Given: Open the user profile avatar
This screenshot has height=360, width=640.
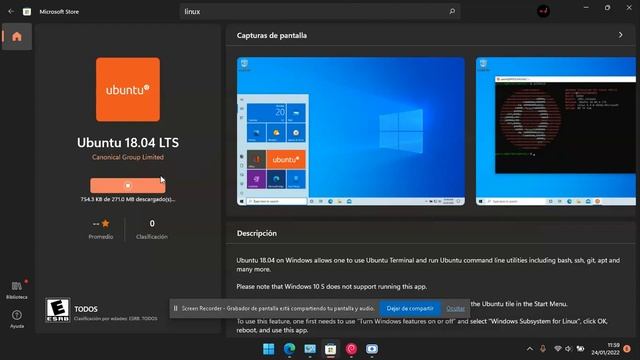Looking at the screenshot, I should click(x=543, y=11).
